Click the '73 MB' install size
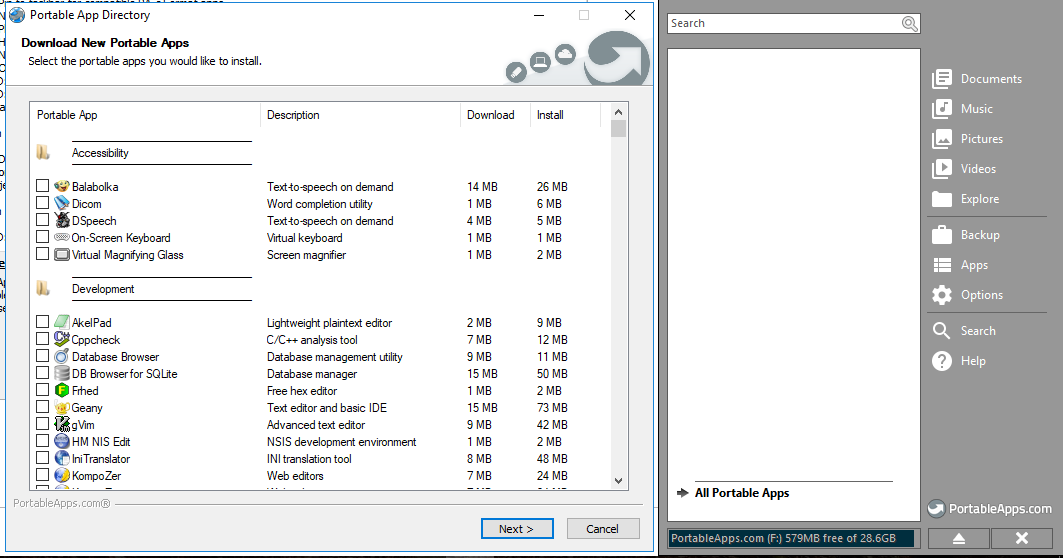 [553, 407]
